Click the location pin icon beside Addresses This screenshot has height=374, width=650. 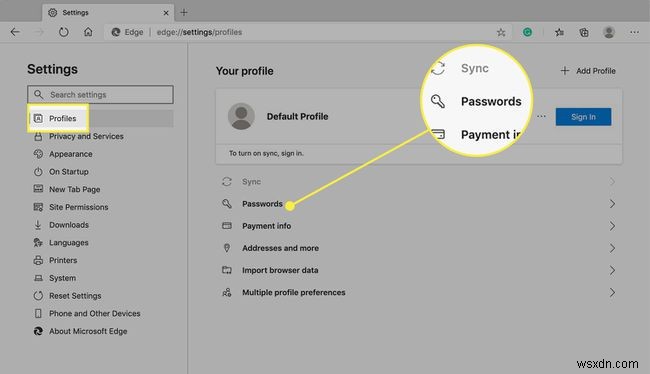click(x=227, y=248)
